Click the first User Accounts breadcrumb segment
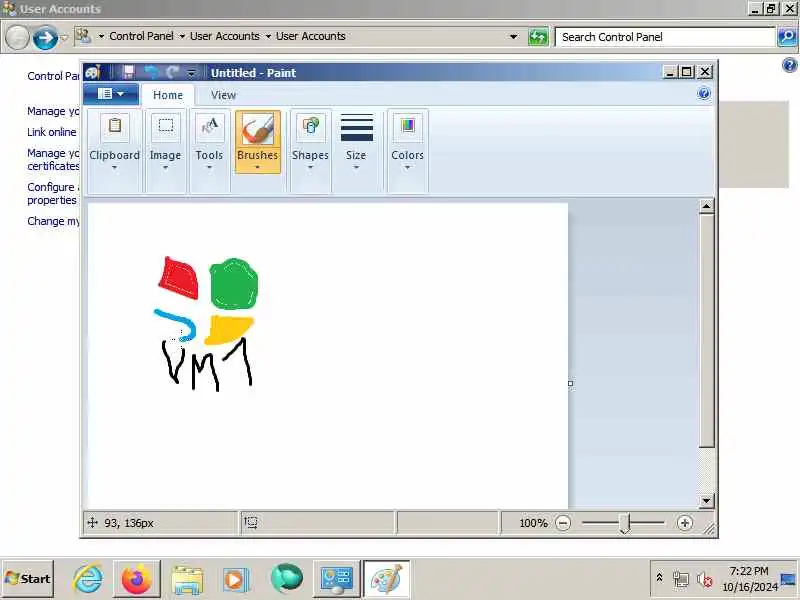 pos(224,36)
